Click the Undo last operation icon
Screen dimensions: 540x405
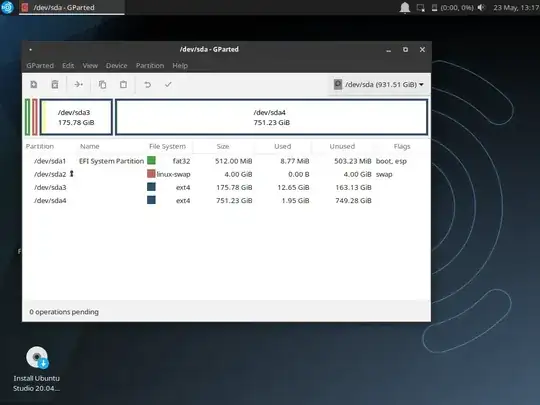click(147, 84)
